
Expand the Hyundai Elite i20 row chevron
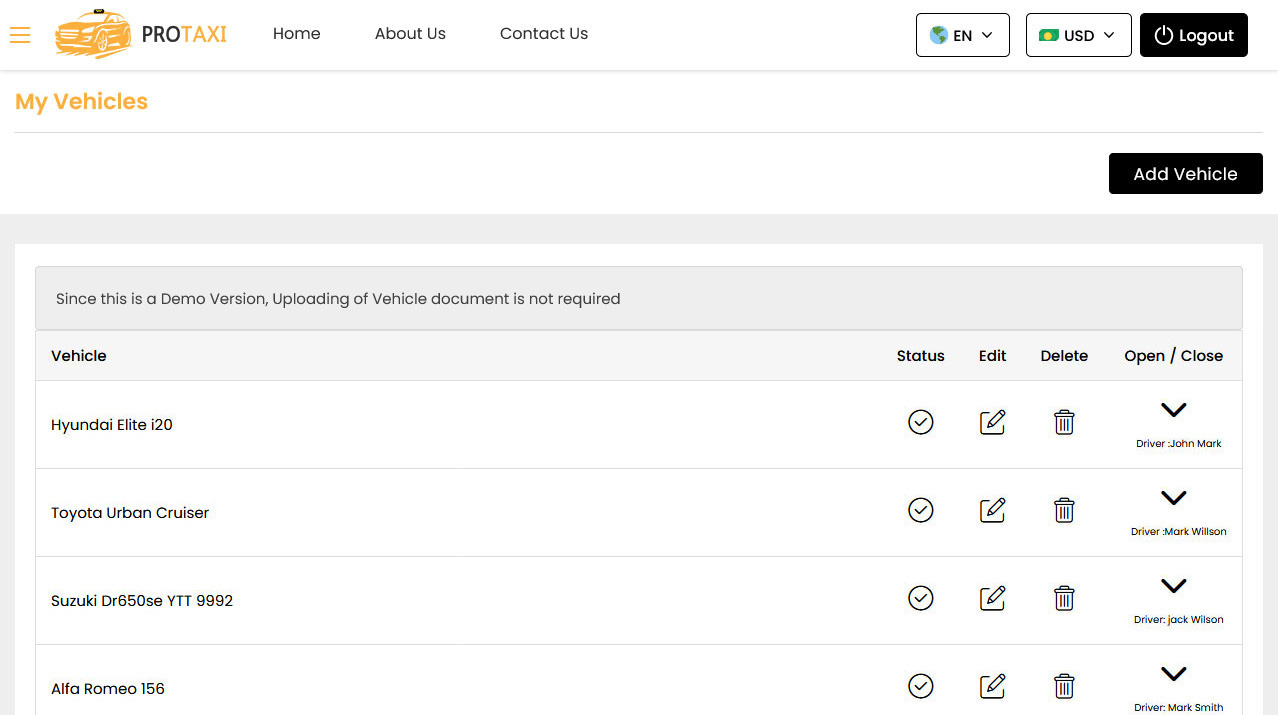[x=1173, y=410]
